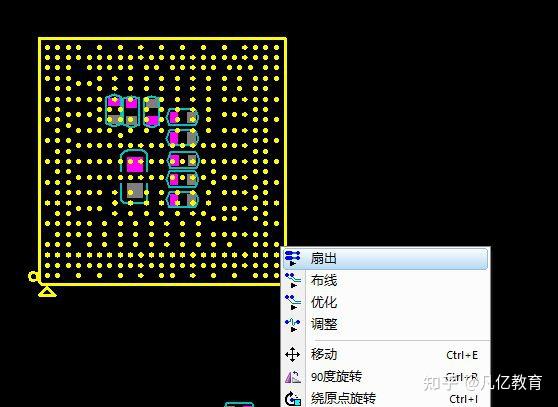The height and width of the screenshot is (407, 558).
Task: Choose 布线 (Route) menu entry
Action: pyautogui.click(x=385, y=280)
